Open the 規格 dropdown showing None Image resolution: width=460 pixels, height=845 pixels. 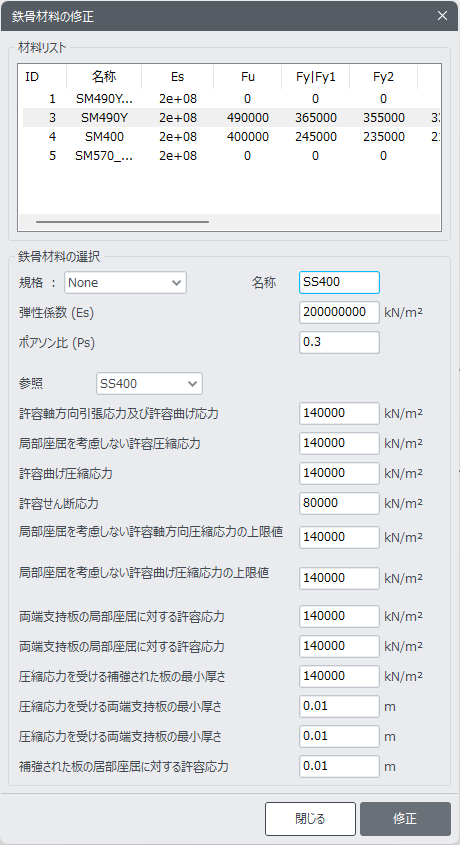click(x=125, y=282)
